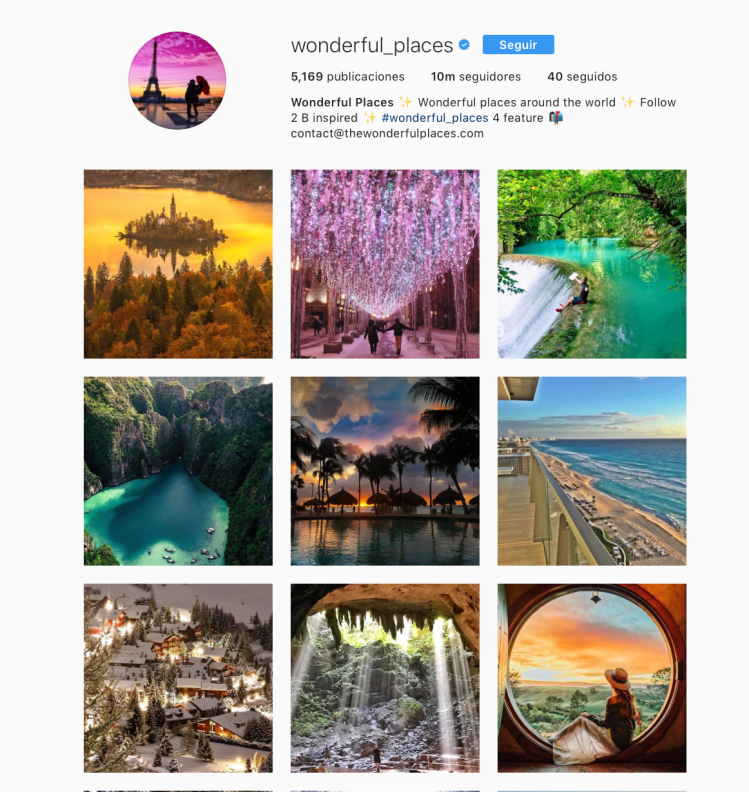
Task: Click the 5,169 publicaciones count
Action: (347, 76)
